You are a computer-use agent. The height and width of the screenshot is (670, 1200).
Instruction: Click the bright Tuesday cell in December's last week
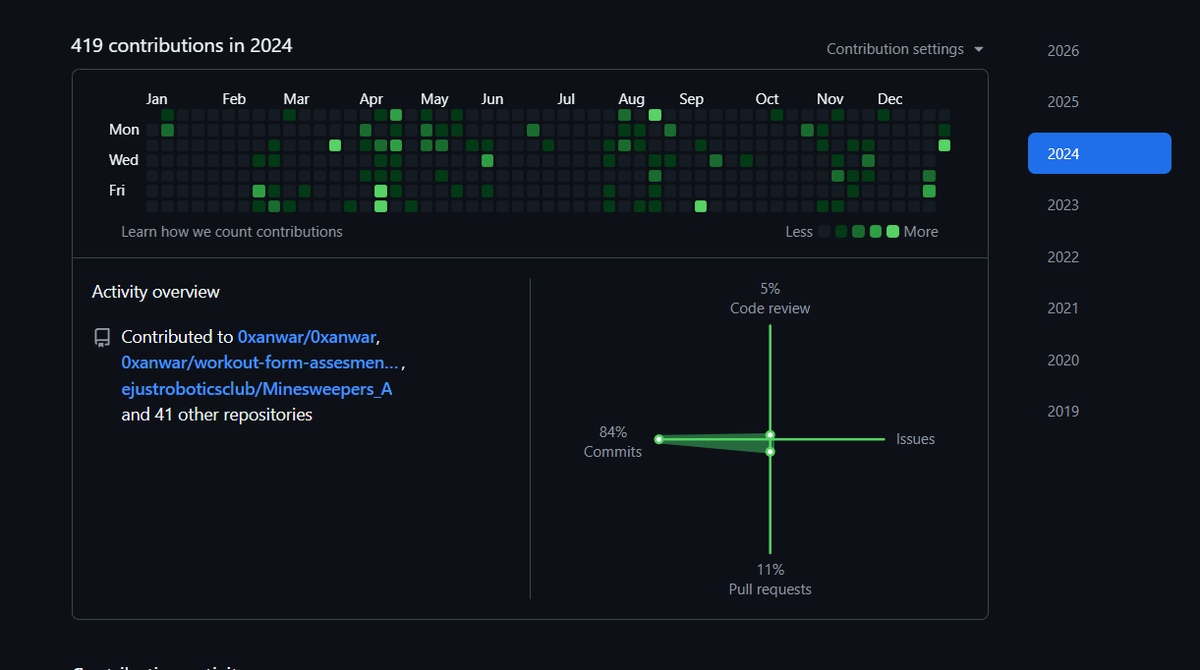pyautogui.click(x=944, y=145)
